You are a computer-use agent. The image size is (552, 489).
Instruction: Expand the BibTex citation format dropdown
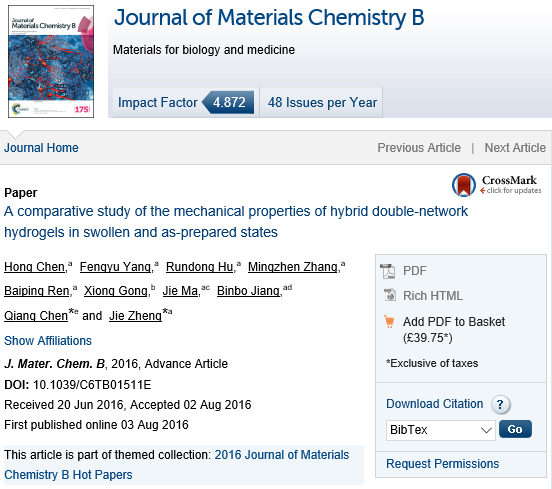click(x=440, y=430)
